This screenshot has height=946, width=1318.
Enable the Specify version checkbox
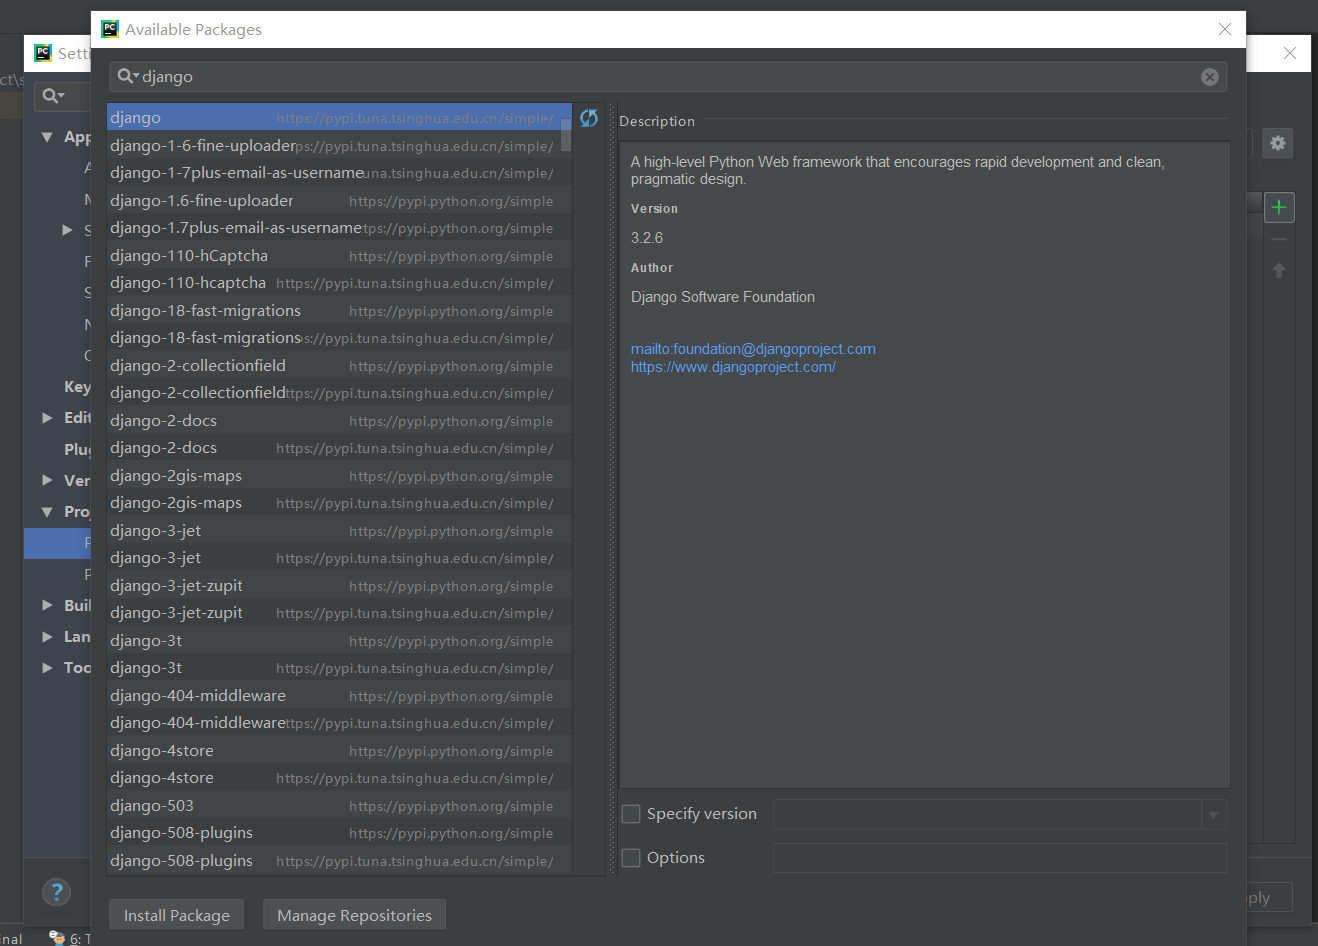click(631, 814)
